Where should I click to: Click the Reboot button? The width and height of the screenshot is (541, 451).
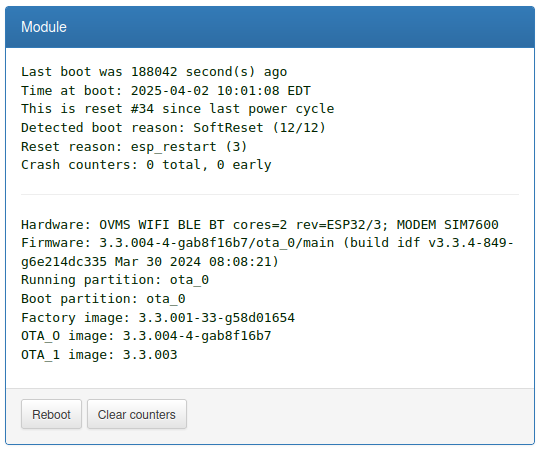(51, 414)
